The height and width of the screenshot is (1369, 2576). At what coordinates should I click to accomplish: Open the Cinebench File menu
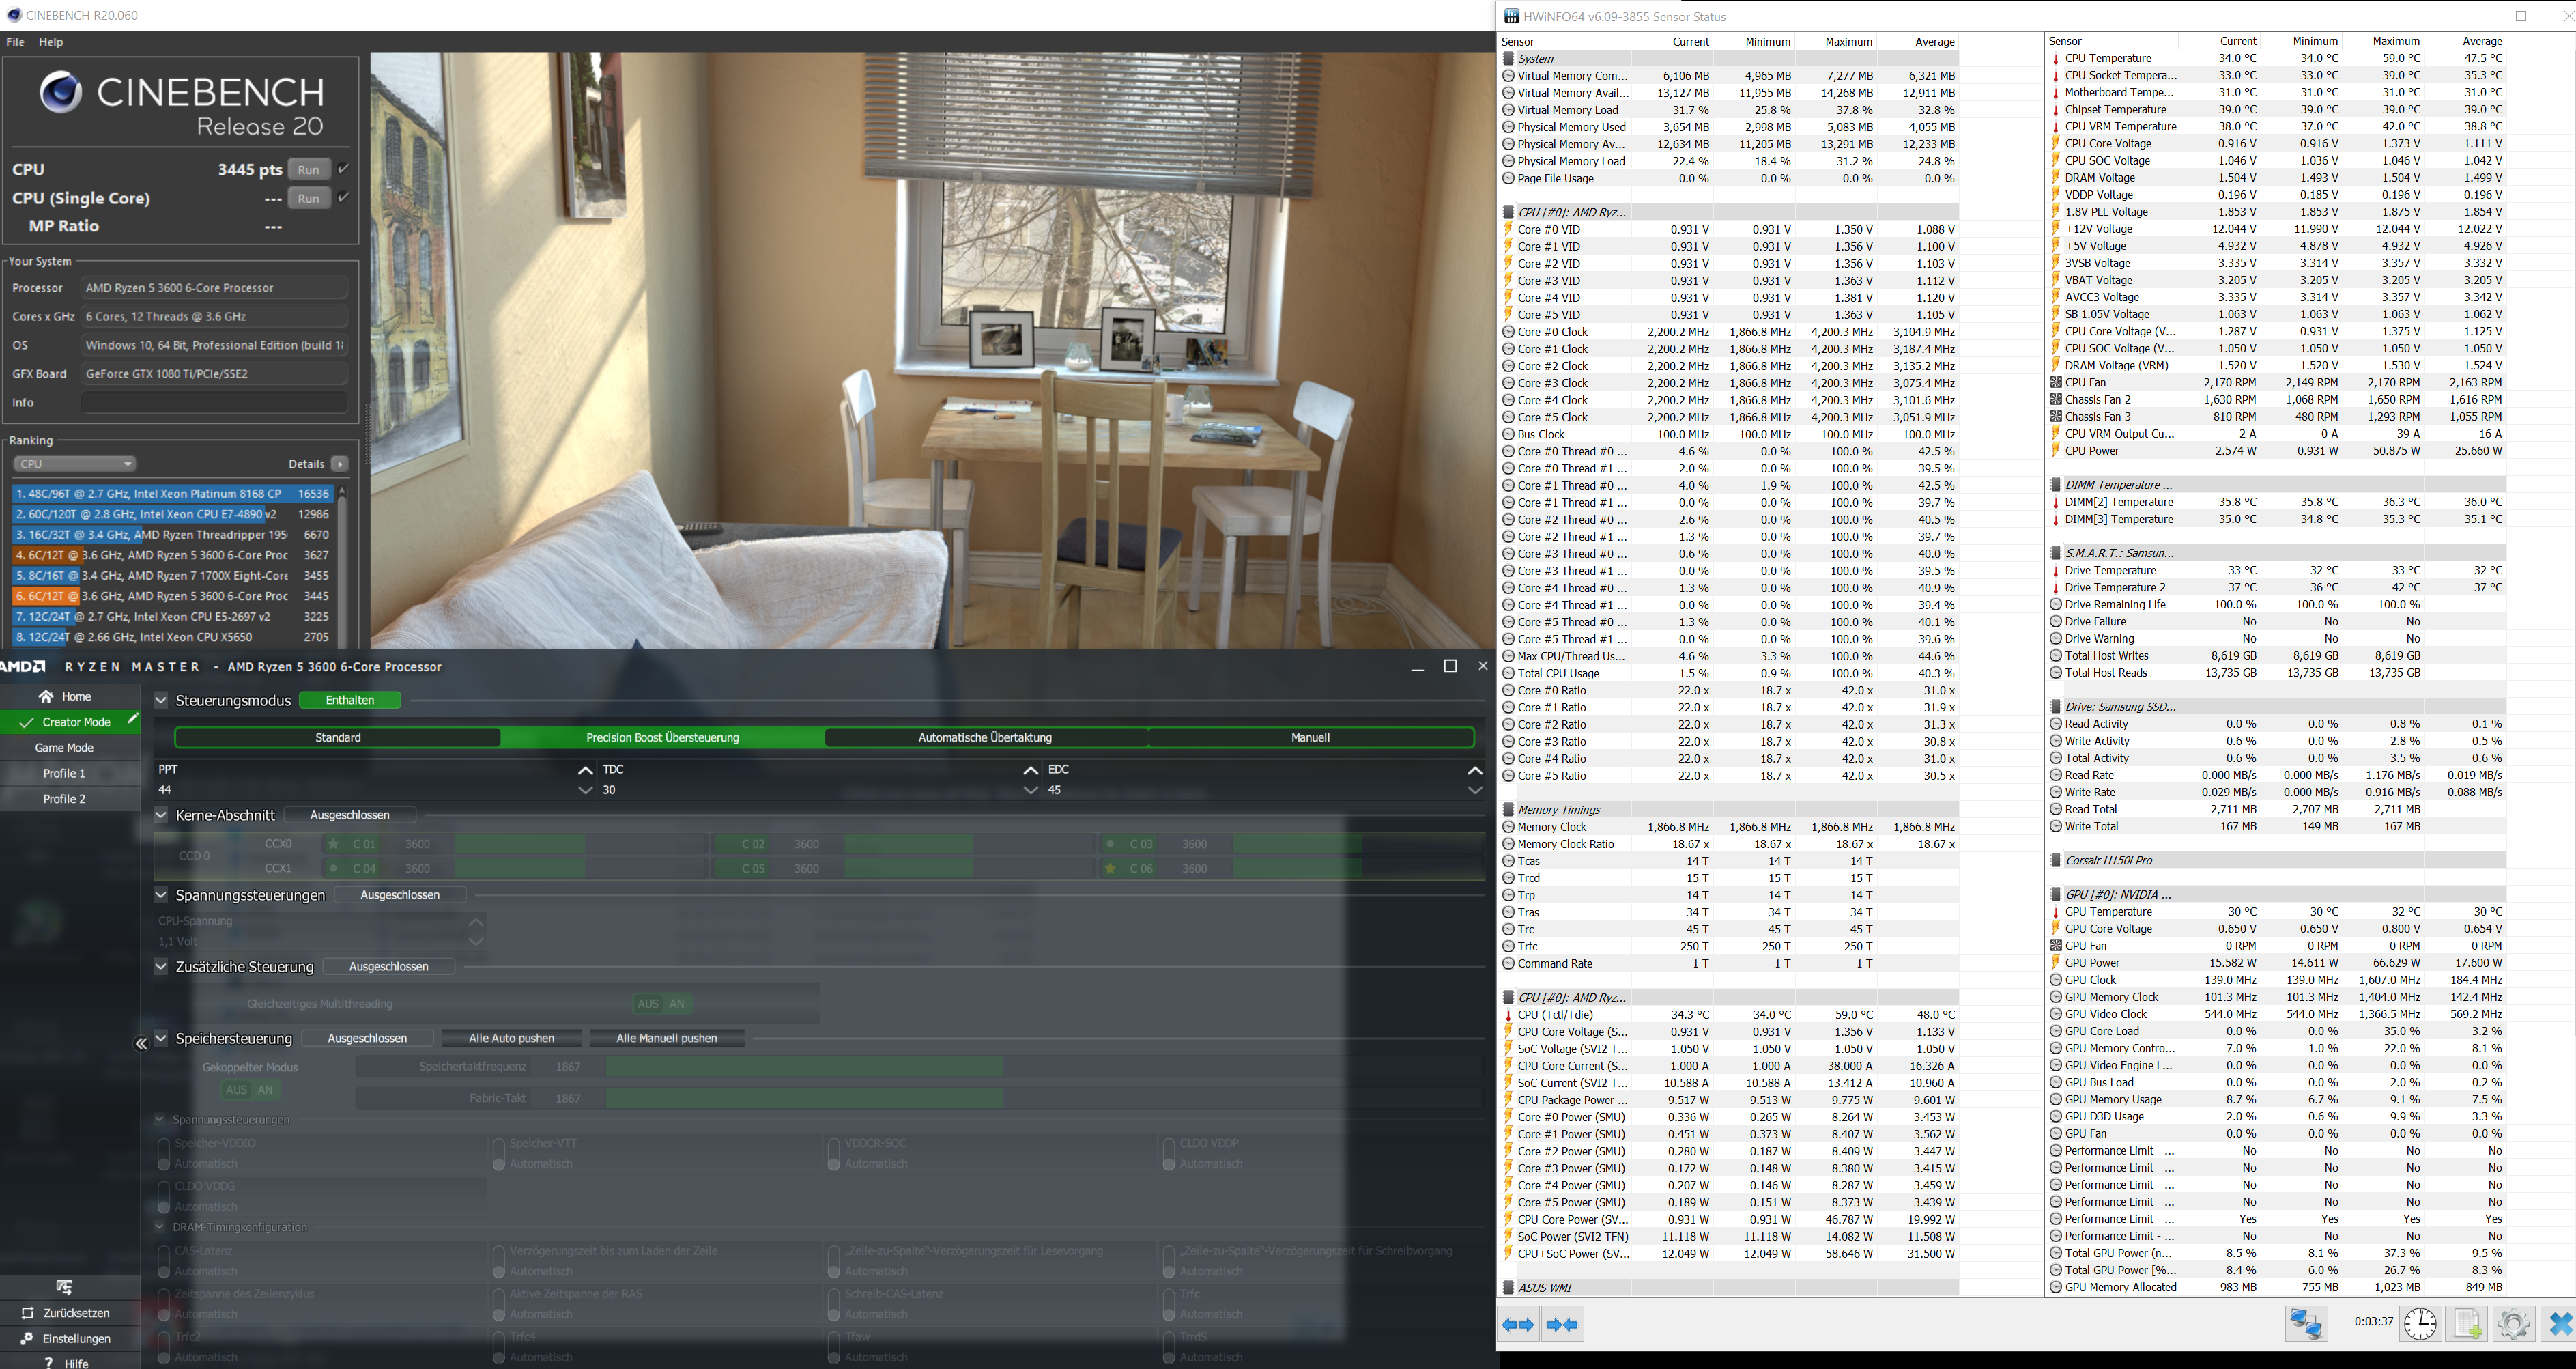[x=15, y=42]
